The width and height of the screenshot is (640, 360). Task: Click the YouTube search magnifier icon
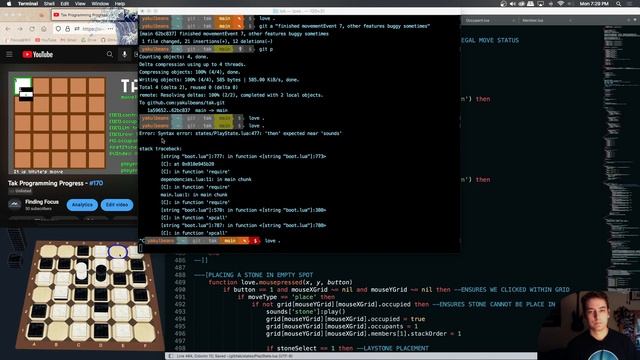109,54
